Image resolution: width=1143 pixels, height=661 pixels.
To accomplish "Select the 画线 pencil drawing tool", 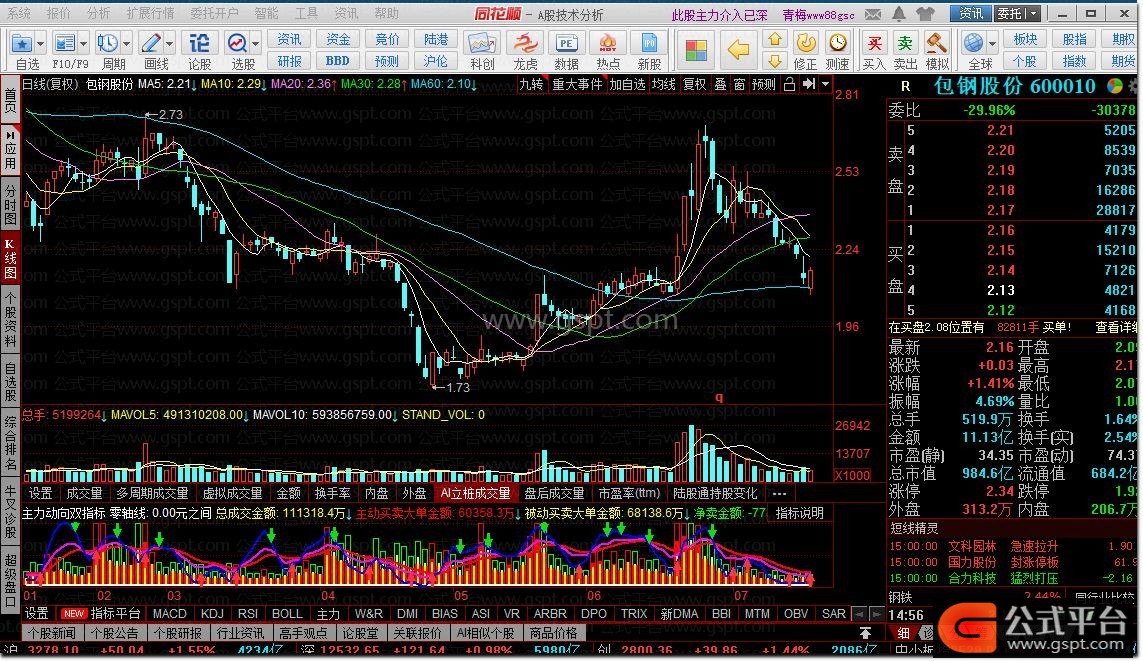I will click(151, 44).
